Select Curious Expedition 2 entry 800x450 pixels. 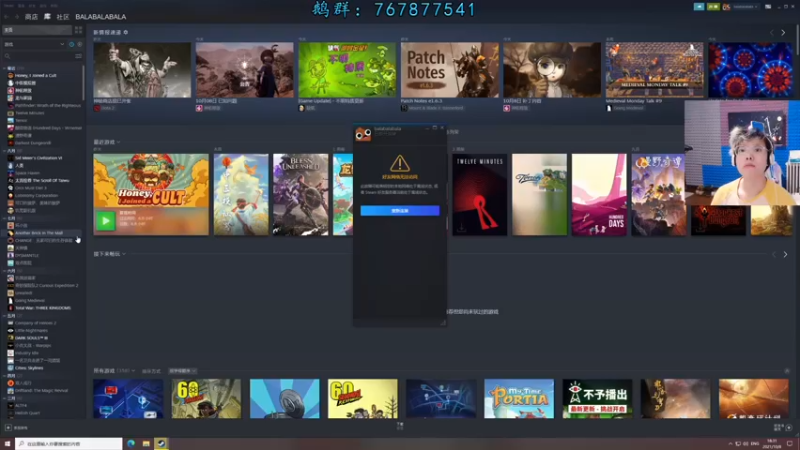click(x=46, y=285)
